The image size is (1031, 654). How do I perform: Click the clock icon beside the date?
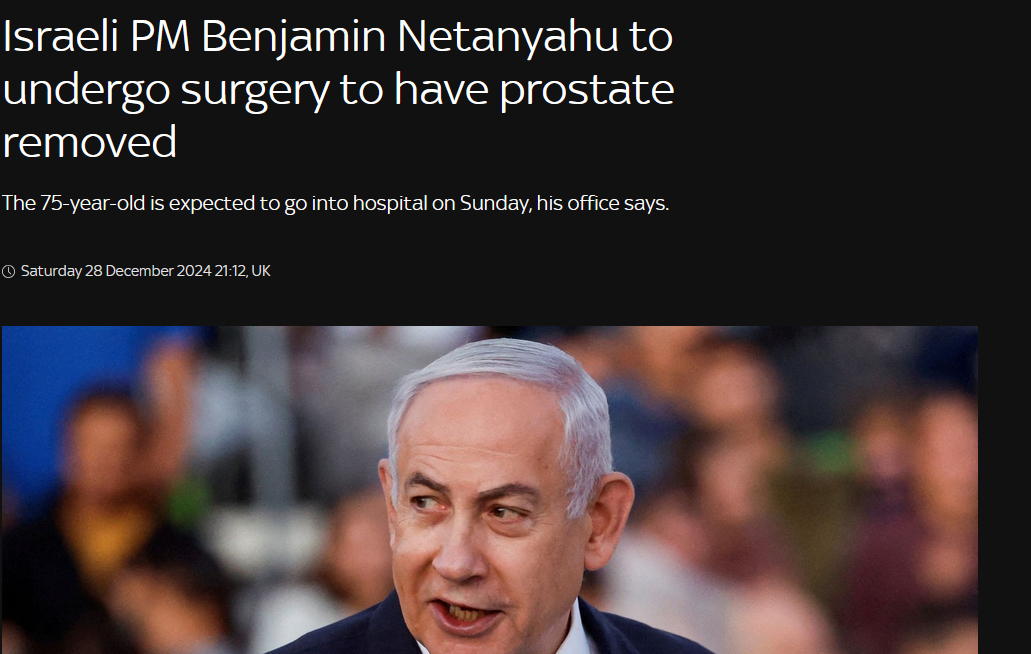(x=9, y=271)
